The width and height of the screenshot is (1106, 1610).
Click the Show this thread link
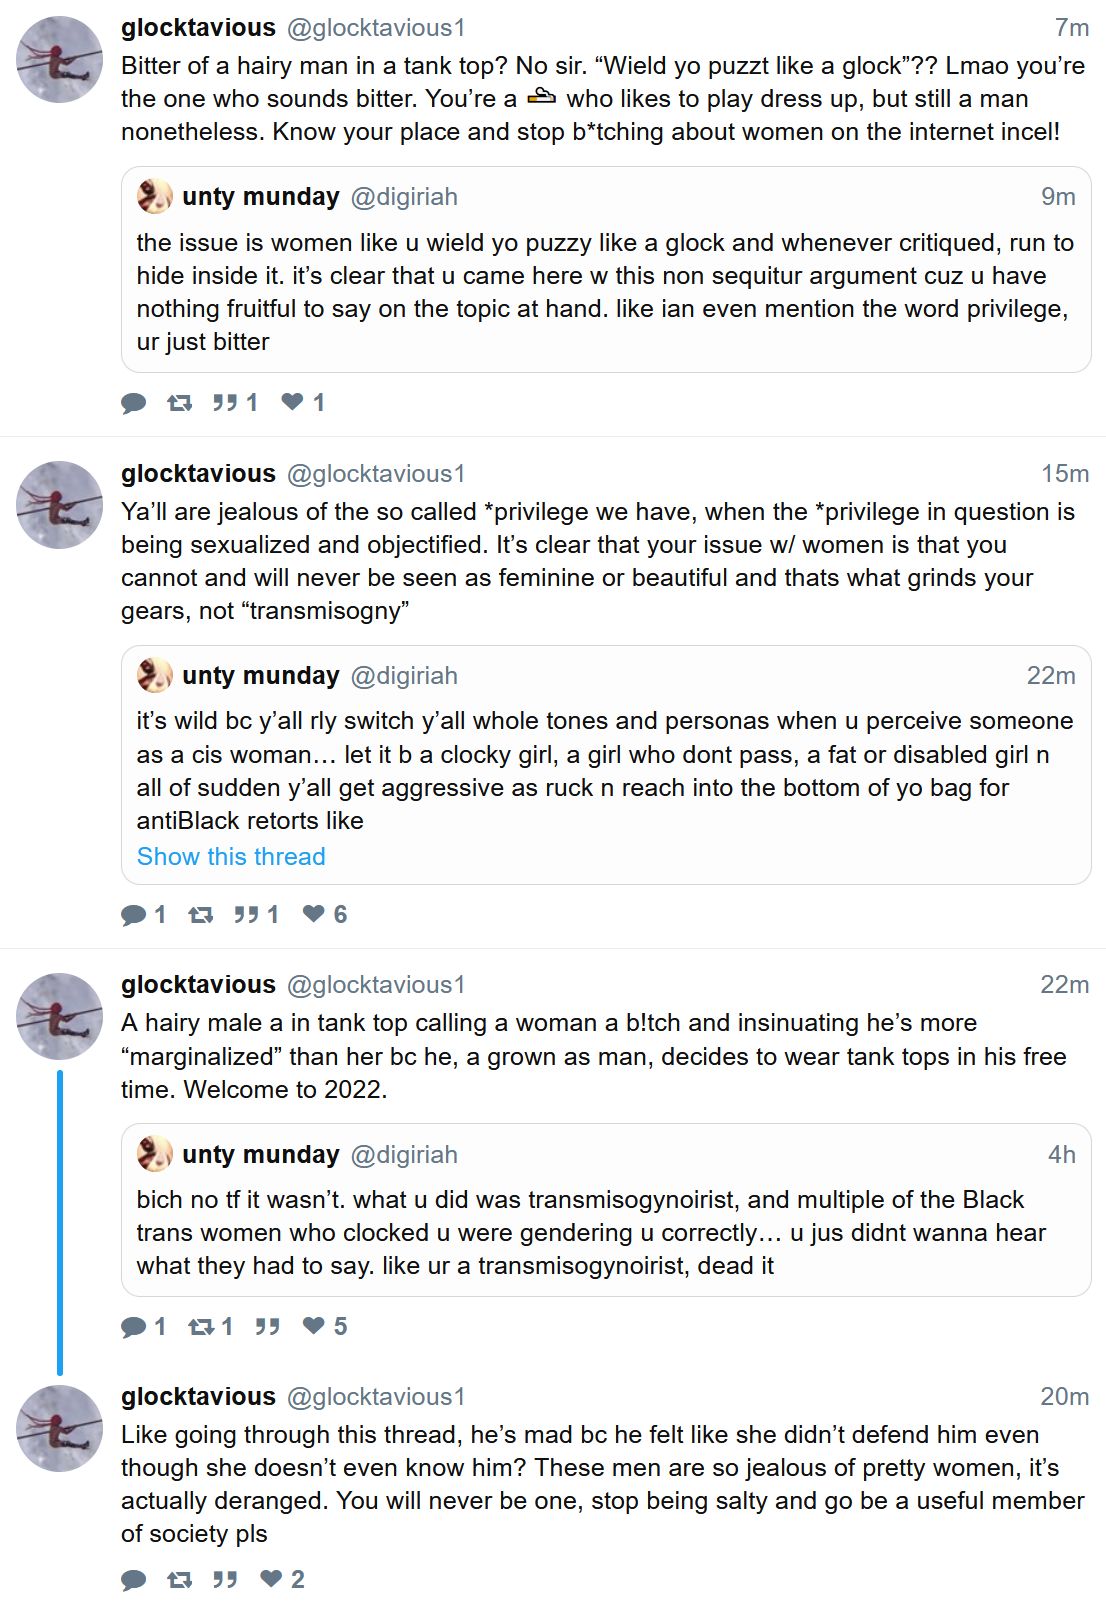tap(231, 857)
